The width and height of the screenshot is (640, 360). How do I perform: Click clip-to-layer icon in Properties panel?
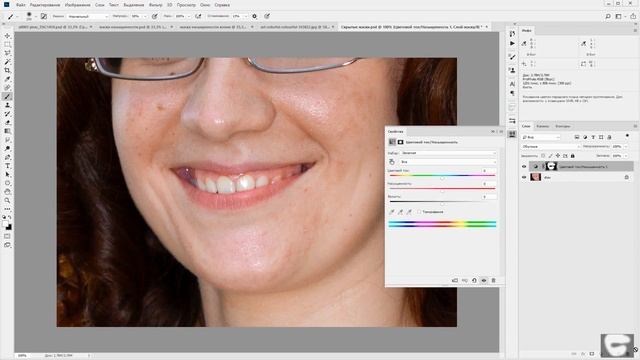(455, 280)
